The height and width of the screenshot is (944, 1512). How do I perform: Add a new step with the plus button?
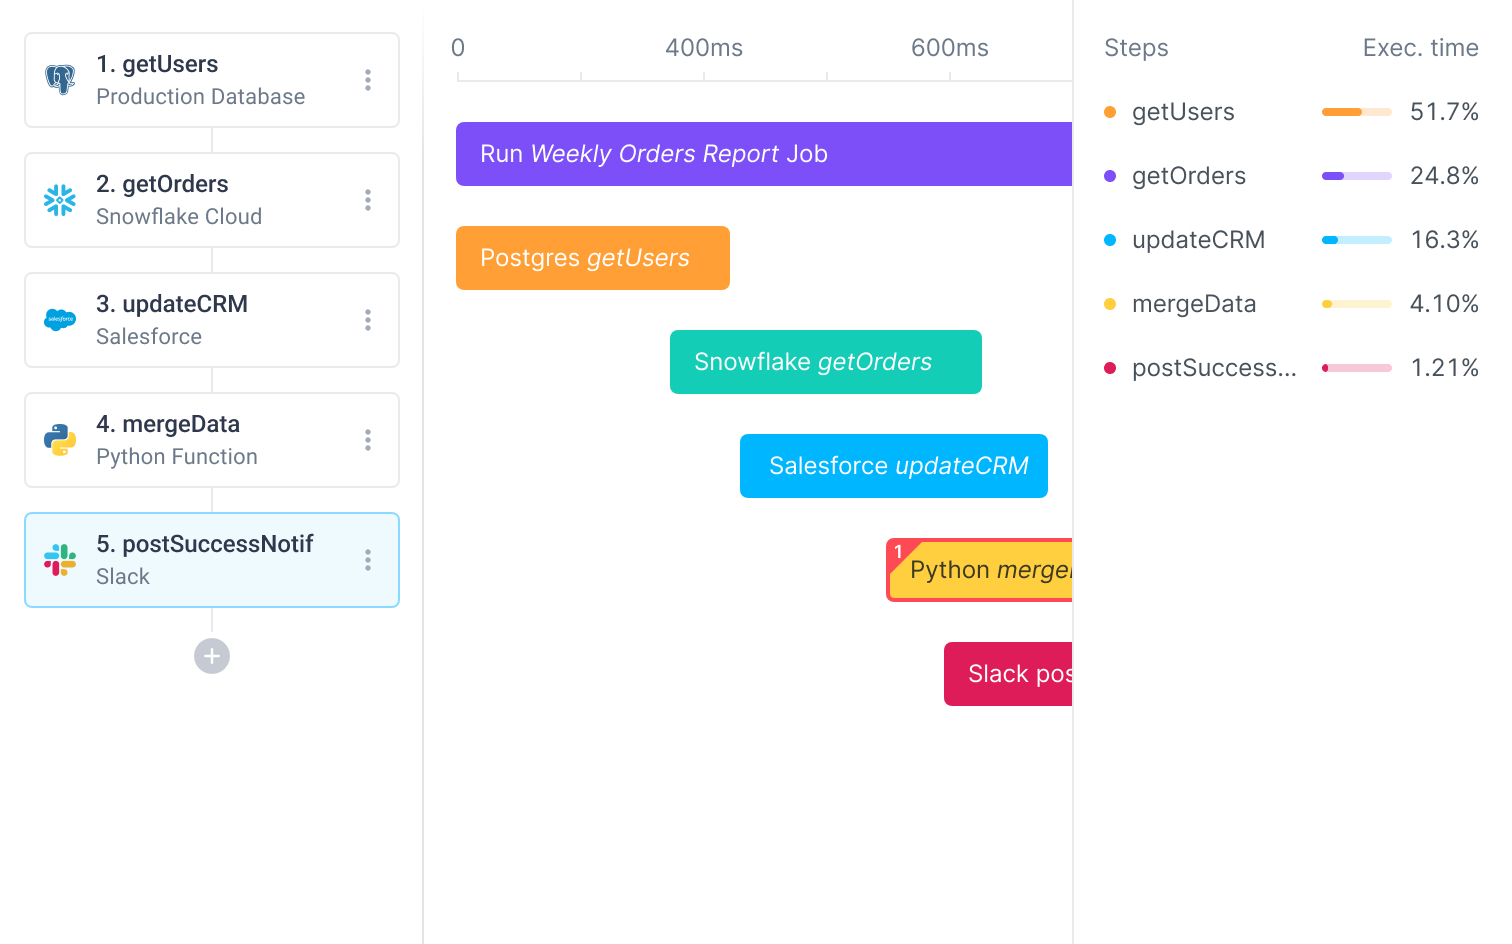pyautogui.click(x=211, y=656)
